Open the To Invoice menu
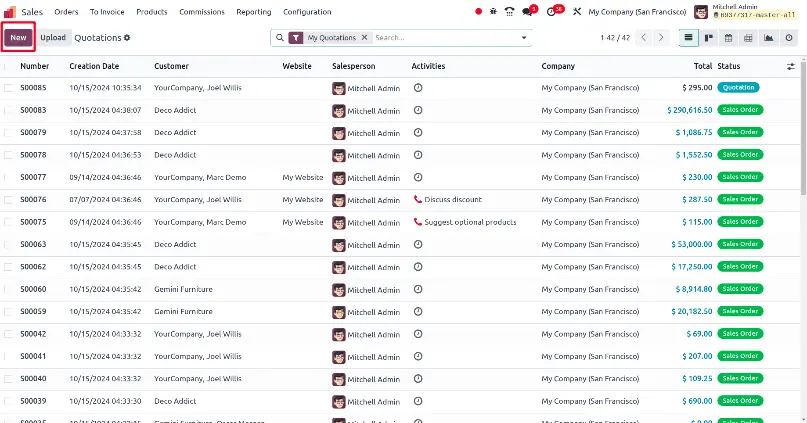This screenshot has height=423, width=807. click(107, 12)
